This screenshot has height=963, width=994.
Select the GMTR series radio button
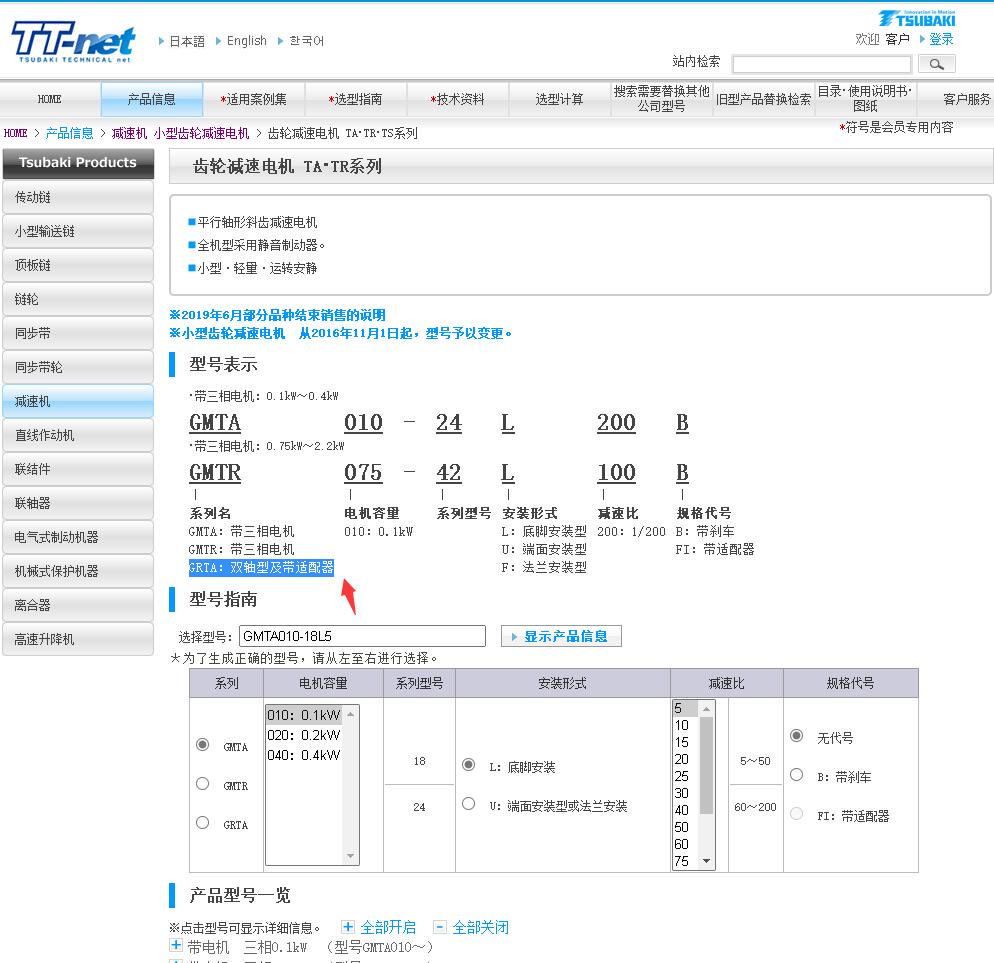(203, 783)
